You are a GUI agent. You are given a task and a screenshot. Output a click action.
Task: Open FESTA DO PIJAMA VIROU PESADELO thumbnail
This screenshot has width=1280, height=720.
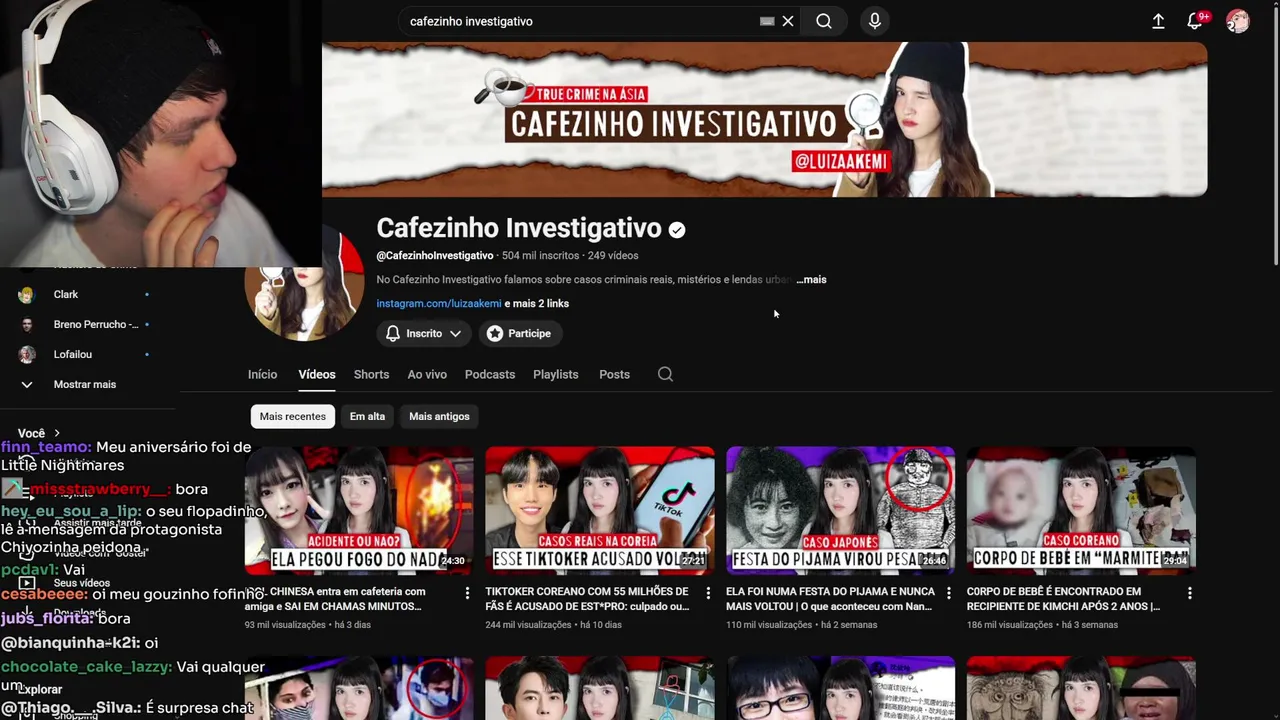coord(840,511)
